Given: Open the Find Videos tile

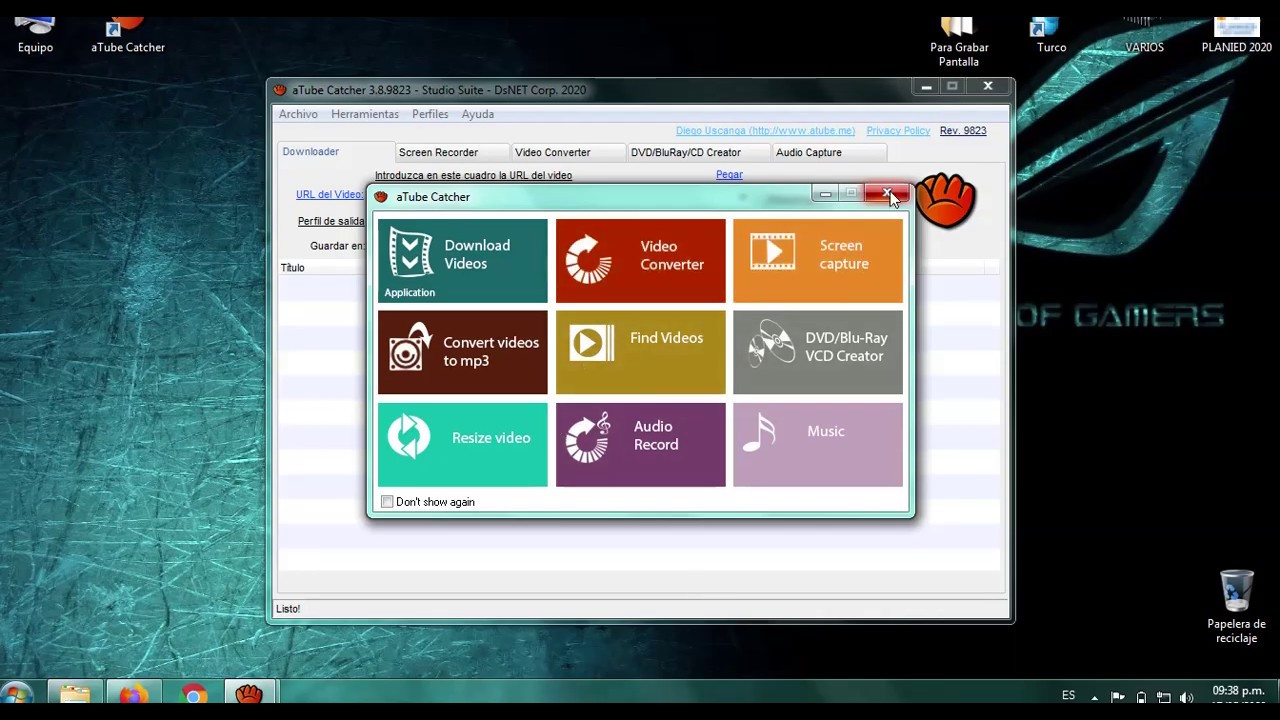Looking at the screenshot, I should (640, 352).
